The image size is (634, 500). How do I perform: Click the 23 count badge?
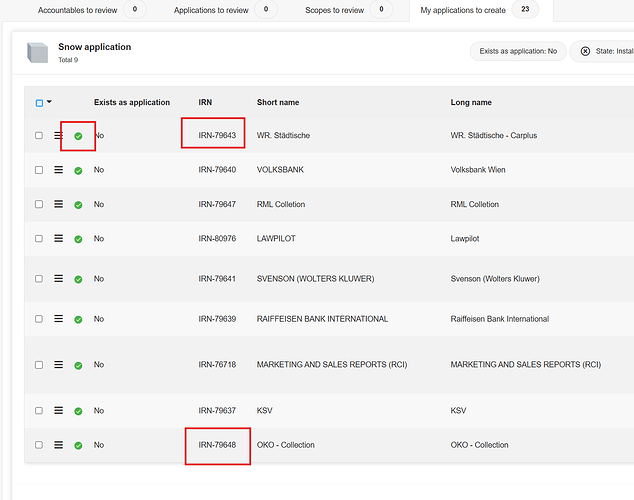525,9
